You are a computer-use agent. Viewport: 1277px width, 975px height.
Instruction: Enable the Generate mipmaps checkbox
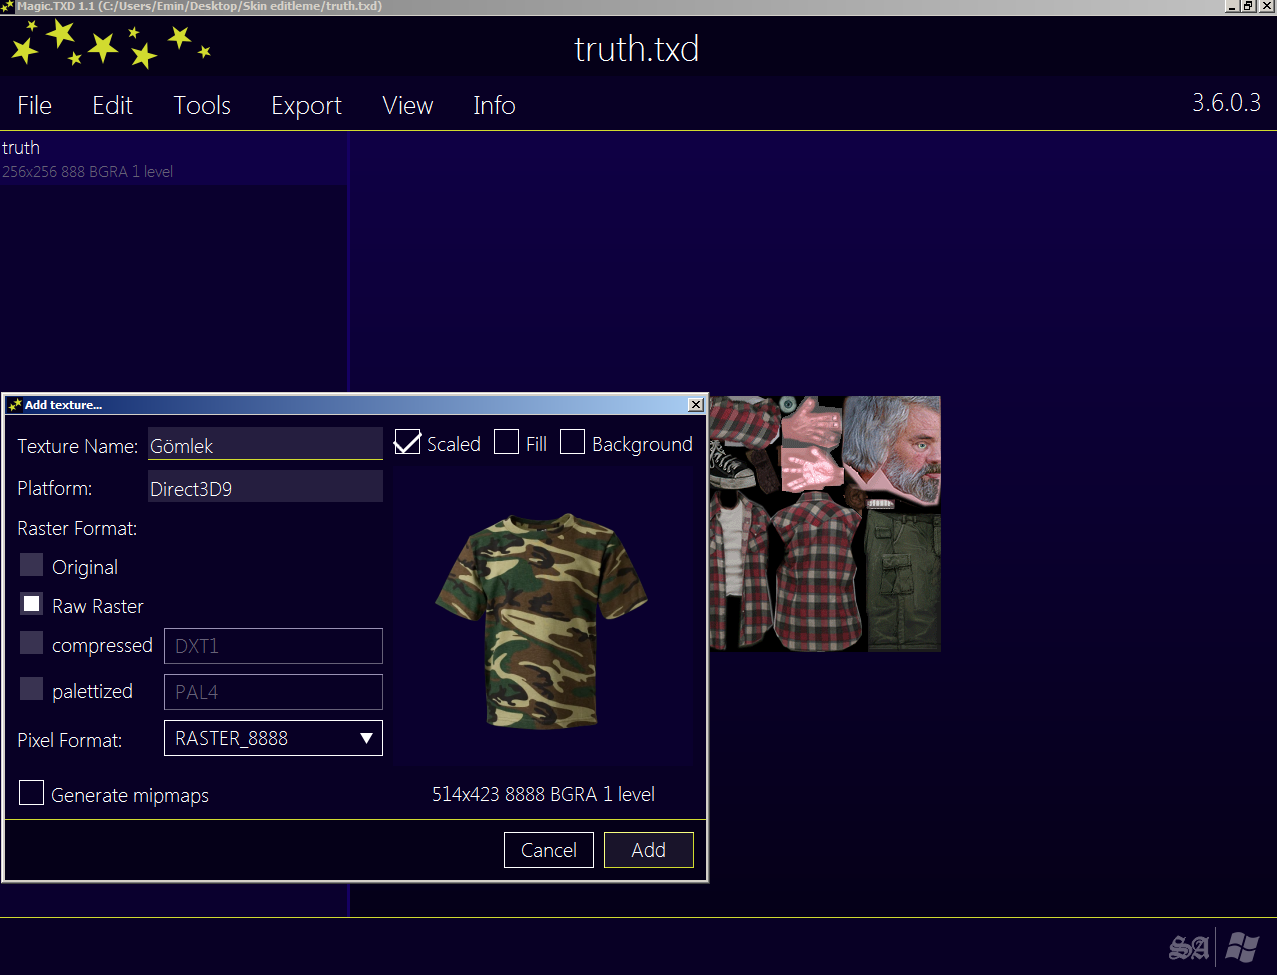(x=32, y=793)
